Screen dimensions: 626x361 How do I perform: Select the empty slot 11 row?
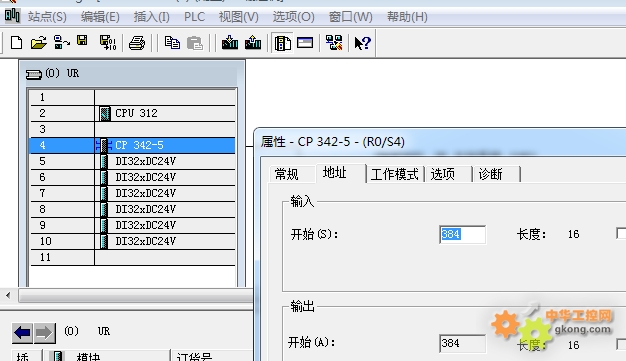click(133, 257)
